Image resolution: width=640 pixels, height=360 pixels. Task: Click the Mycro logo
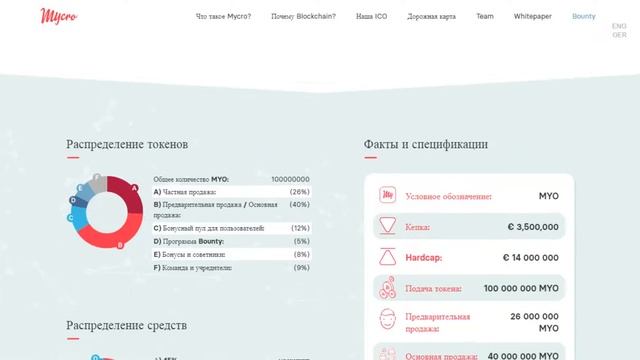click(58, 16)
